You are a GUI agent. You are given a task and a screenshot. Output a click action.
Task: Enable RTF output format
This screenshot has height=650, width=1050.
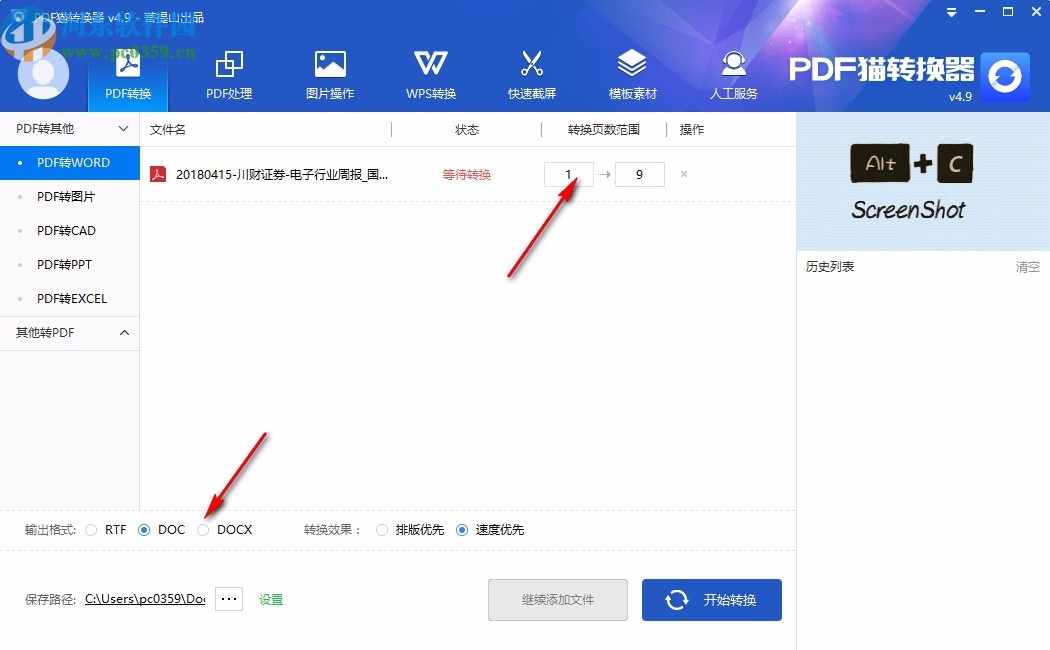pos(91,530)
